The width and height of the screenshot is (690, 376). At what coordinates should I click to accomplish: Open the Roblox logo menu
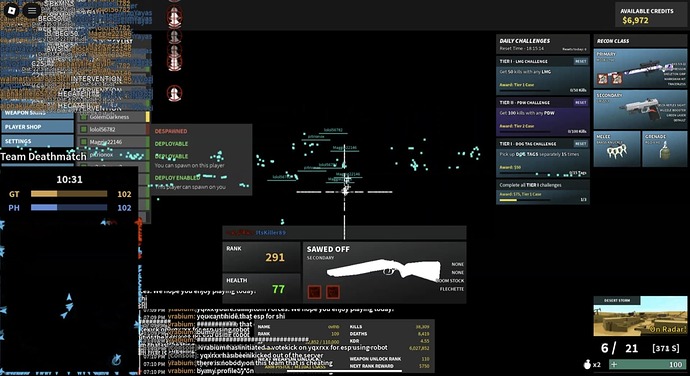[11, 10]
